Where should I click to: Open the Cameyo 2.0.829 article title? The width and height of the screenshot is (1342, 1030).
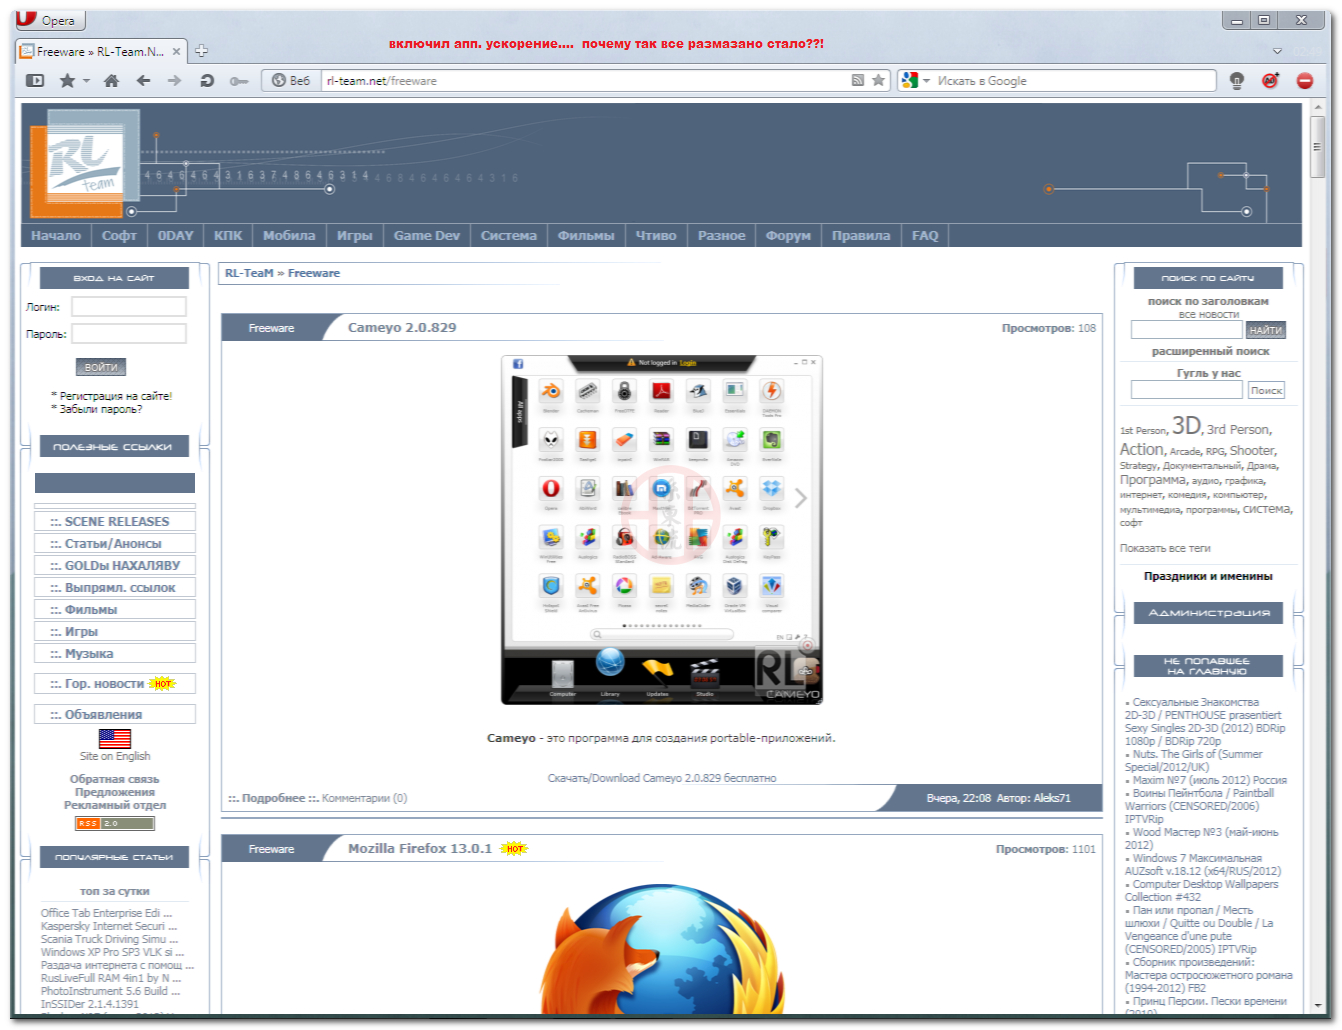(402, 328)
